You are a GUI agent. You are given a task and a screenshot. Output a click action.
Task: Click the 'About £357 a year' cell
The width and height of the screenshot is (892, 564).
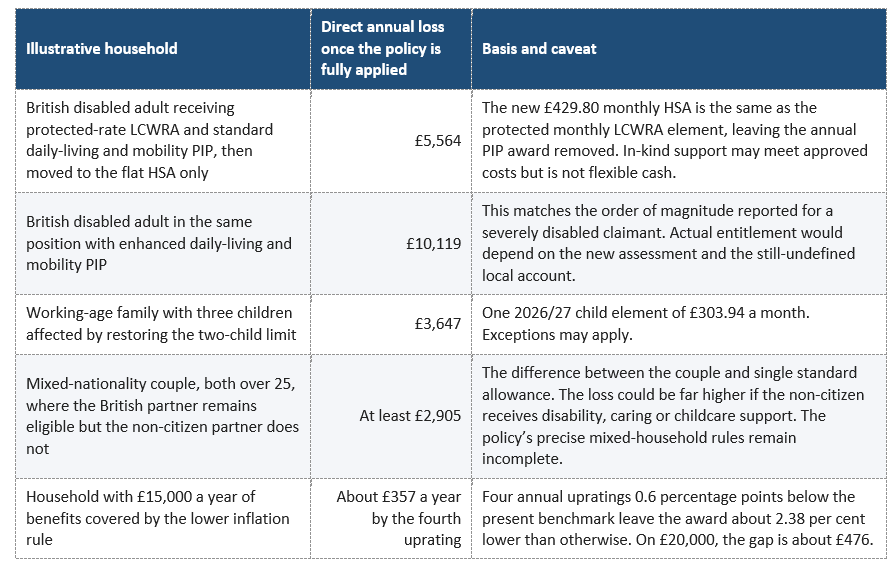pos(391,518)
